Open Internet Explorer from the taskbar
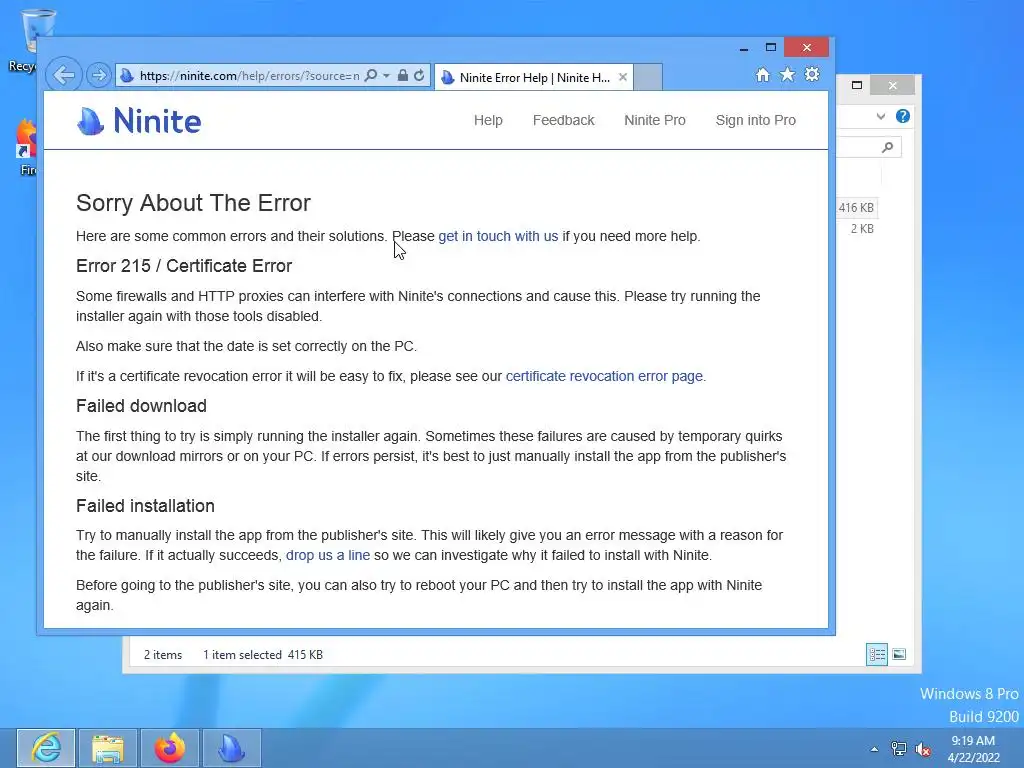The width and height of the screenshot is (1024, 768). coord(46,748)
